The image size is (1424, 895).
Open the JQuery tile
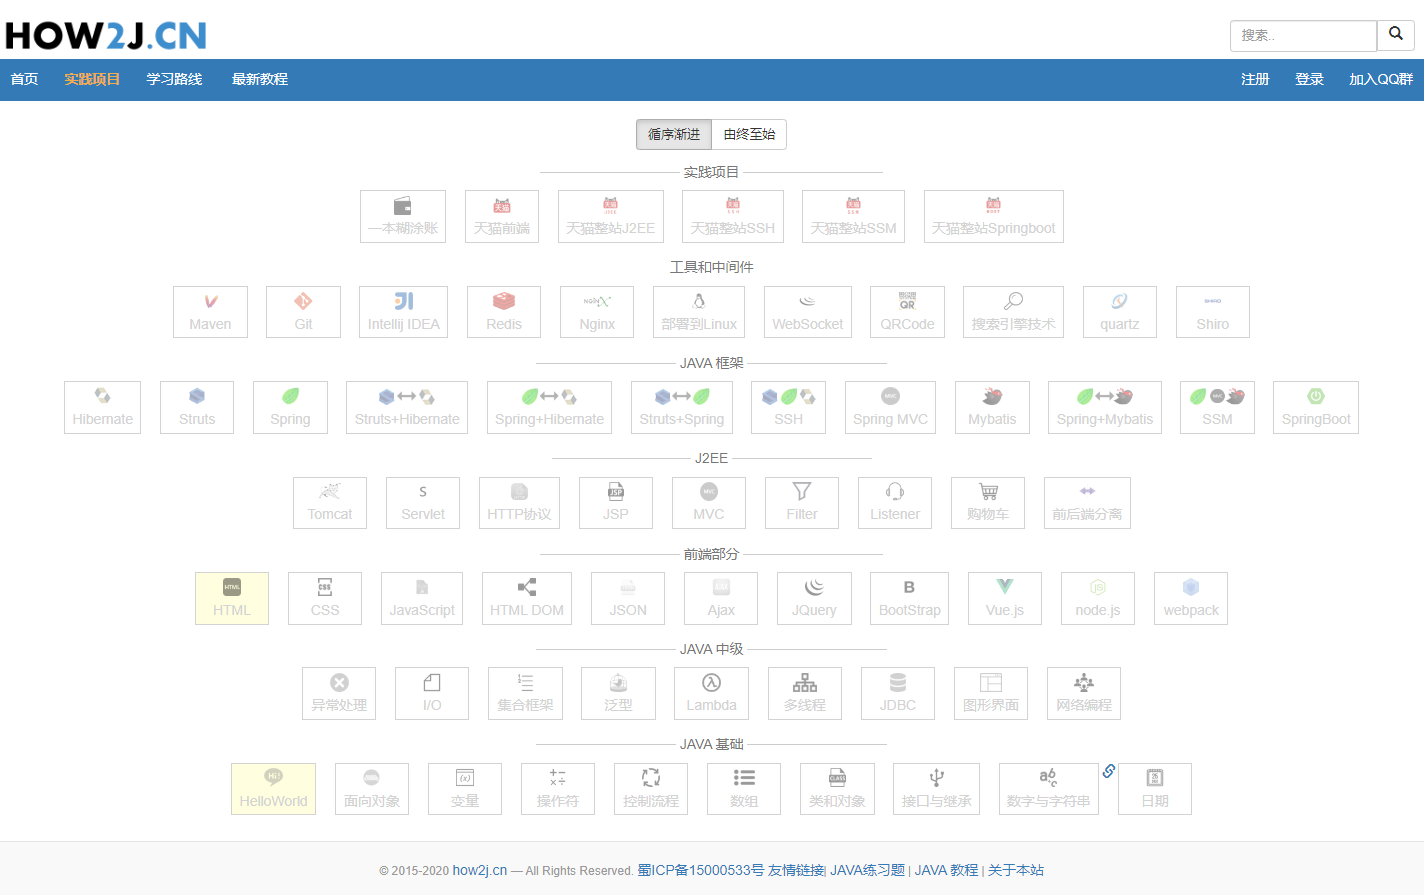(814, 598)
